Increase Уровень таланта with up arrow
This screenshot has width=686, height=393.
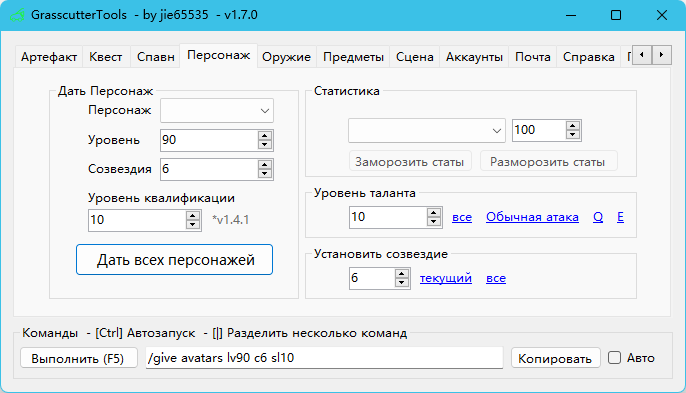(434, 213)
